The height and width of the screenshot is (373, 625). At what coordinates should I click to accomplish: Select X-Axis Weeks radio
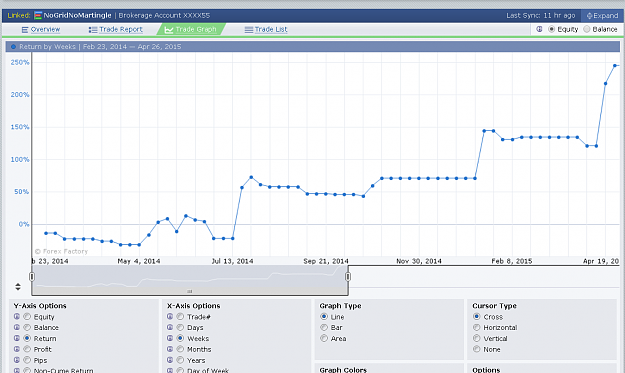tap(180, 338)
